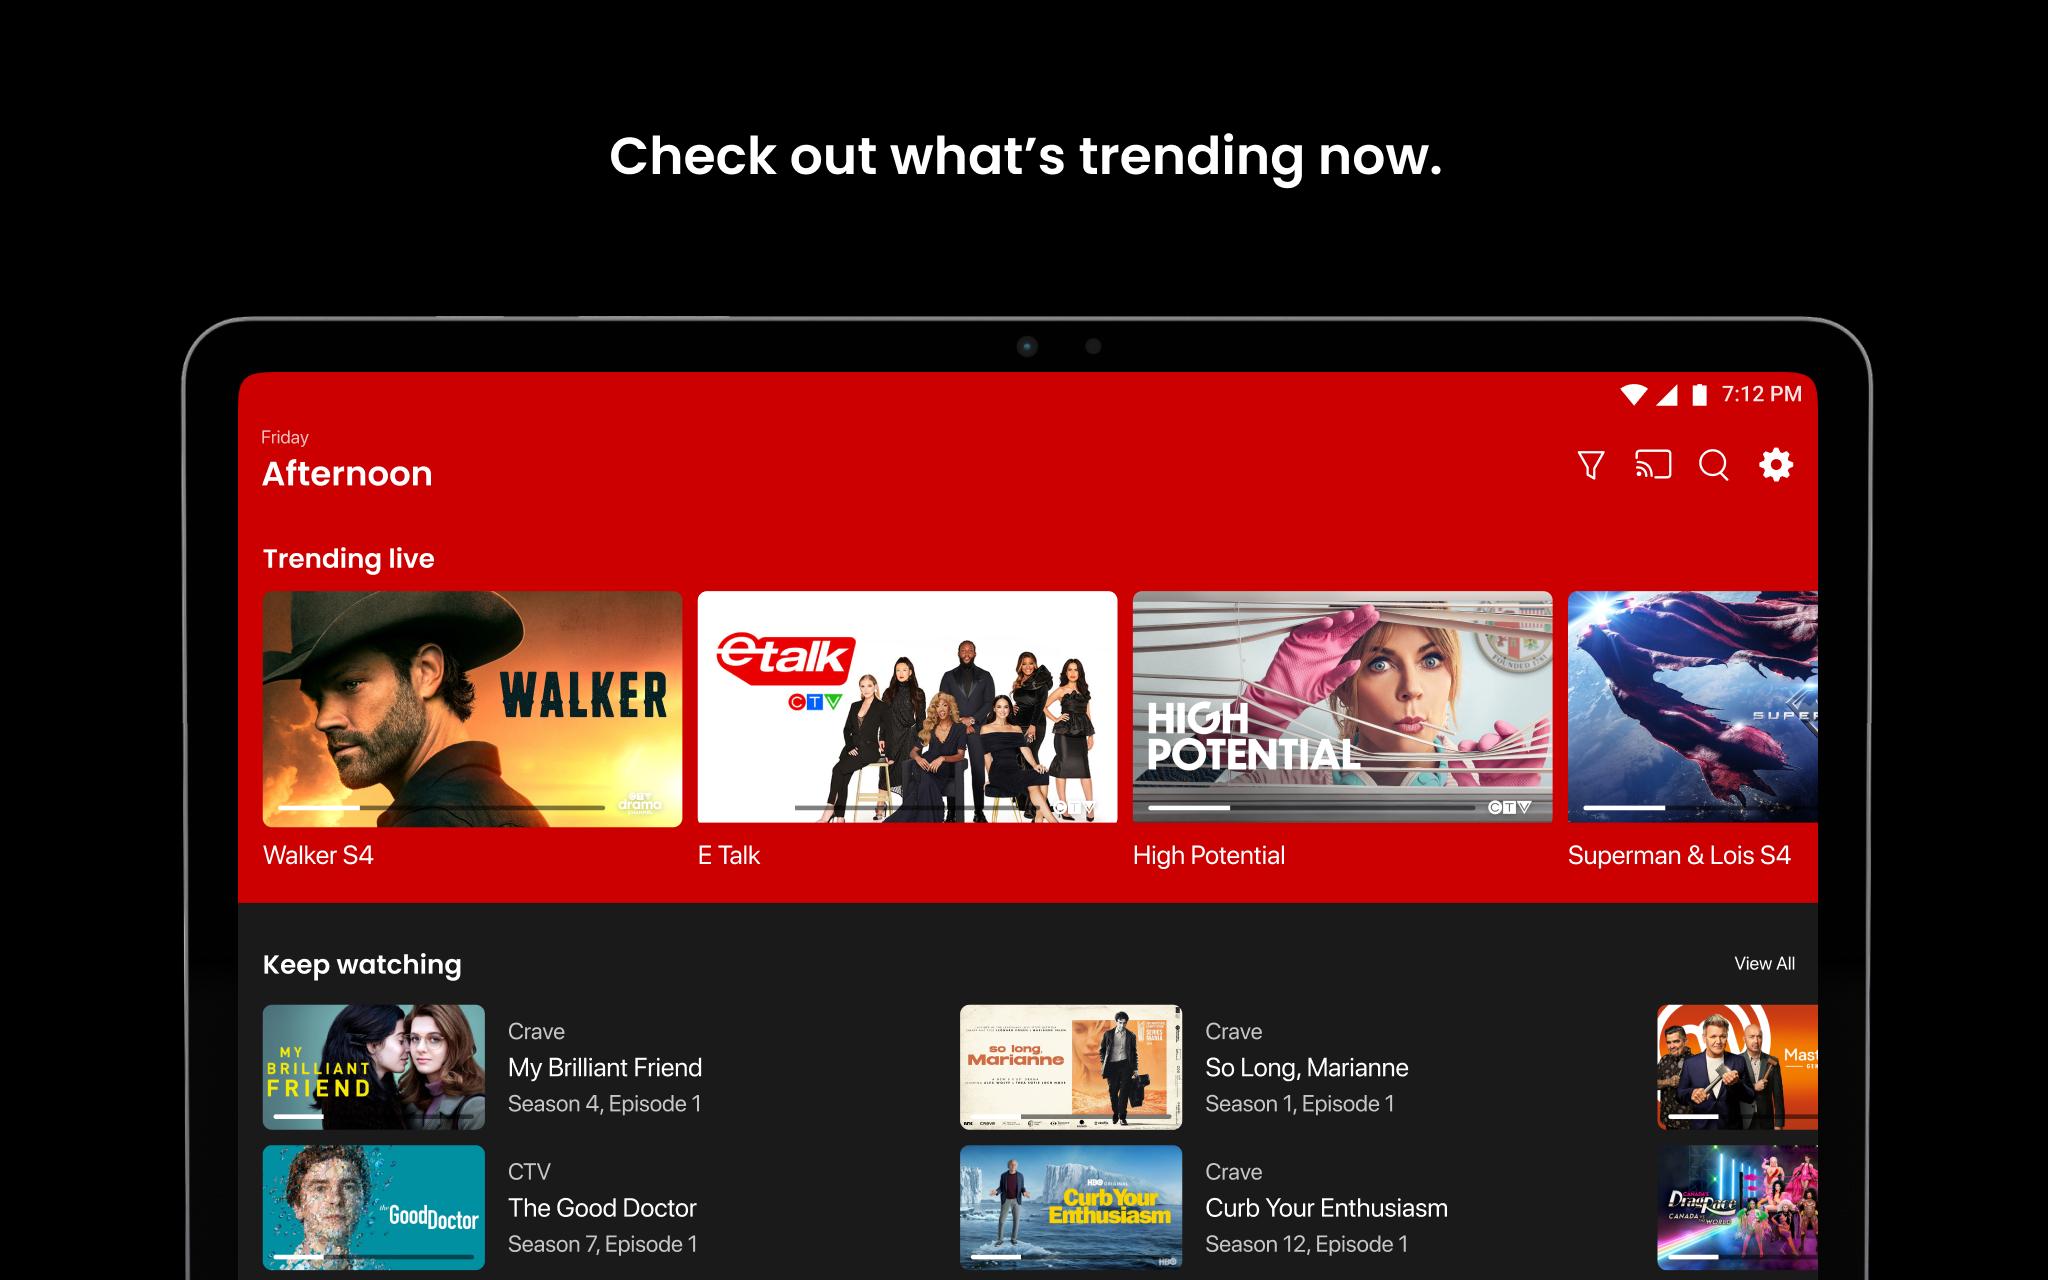This screenshot has width=2048, height=1280.
Task: Open search with magnifier icon
Action: pyautogui.click(x=1714, y=465)
